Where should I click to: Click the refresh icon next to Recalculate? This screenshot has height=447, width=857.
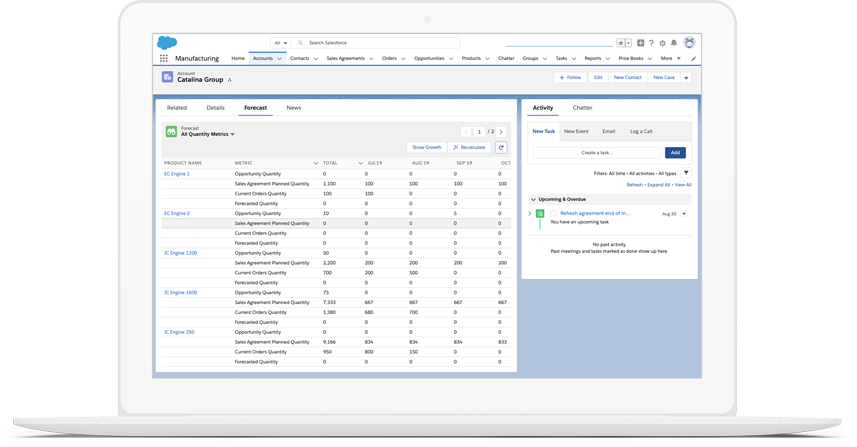[x=501, y=148]
